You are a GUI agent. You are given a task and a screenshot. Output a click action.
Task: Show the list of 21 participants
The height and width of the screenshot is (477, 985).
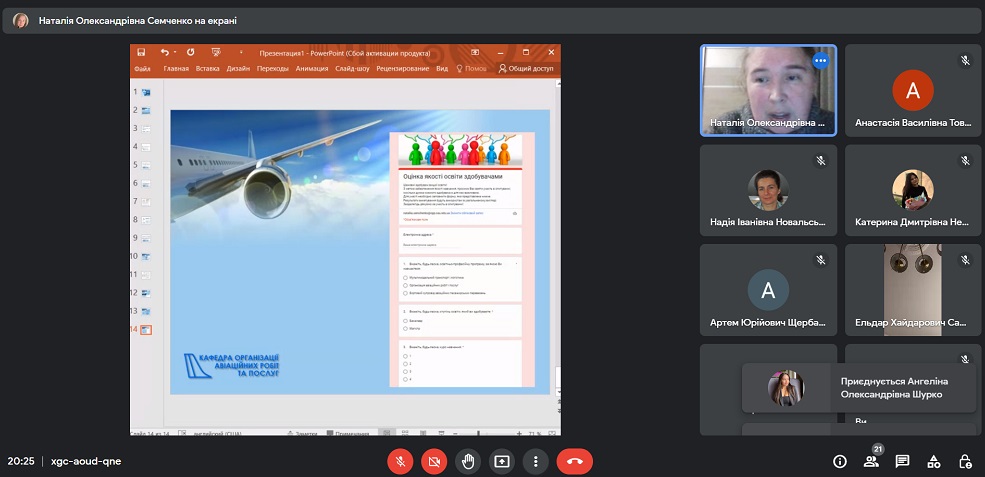click(871, 461)
